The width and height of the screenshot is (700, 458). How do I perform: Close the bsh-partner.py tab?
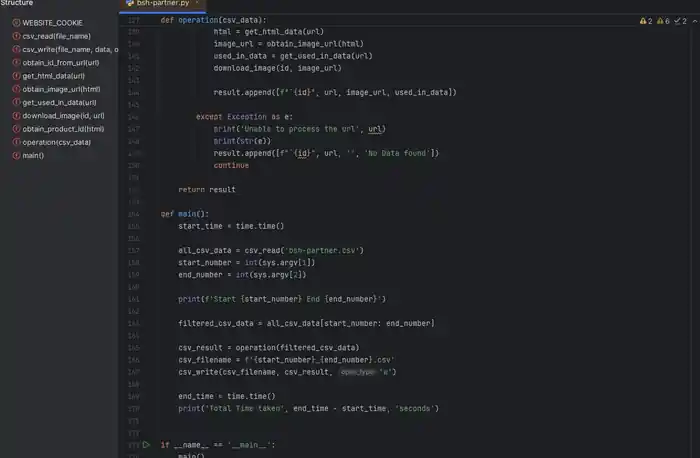(197, 3)
